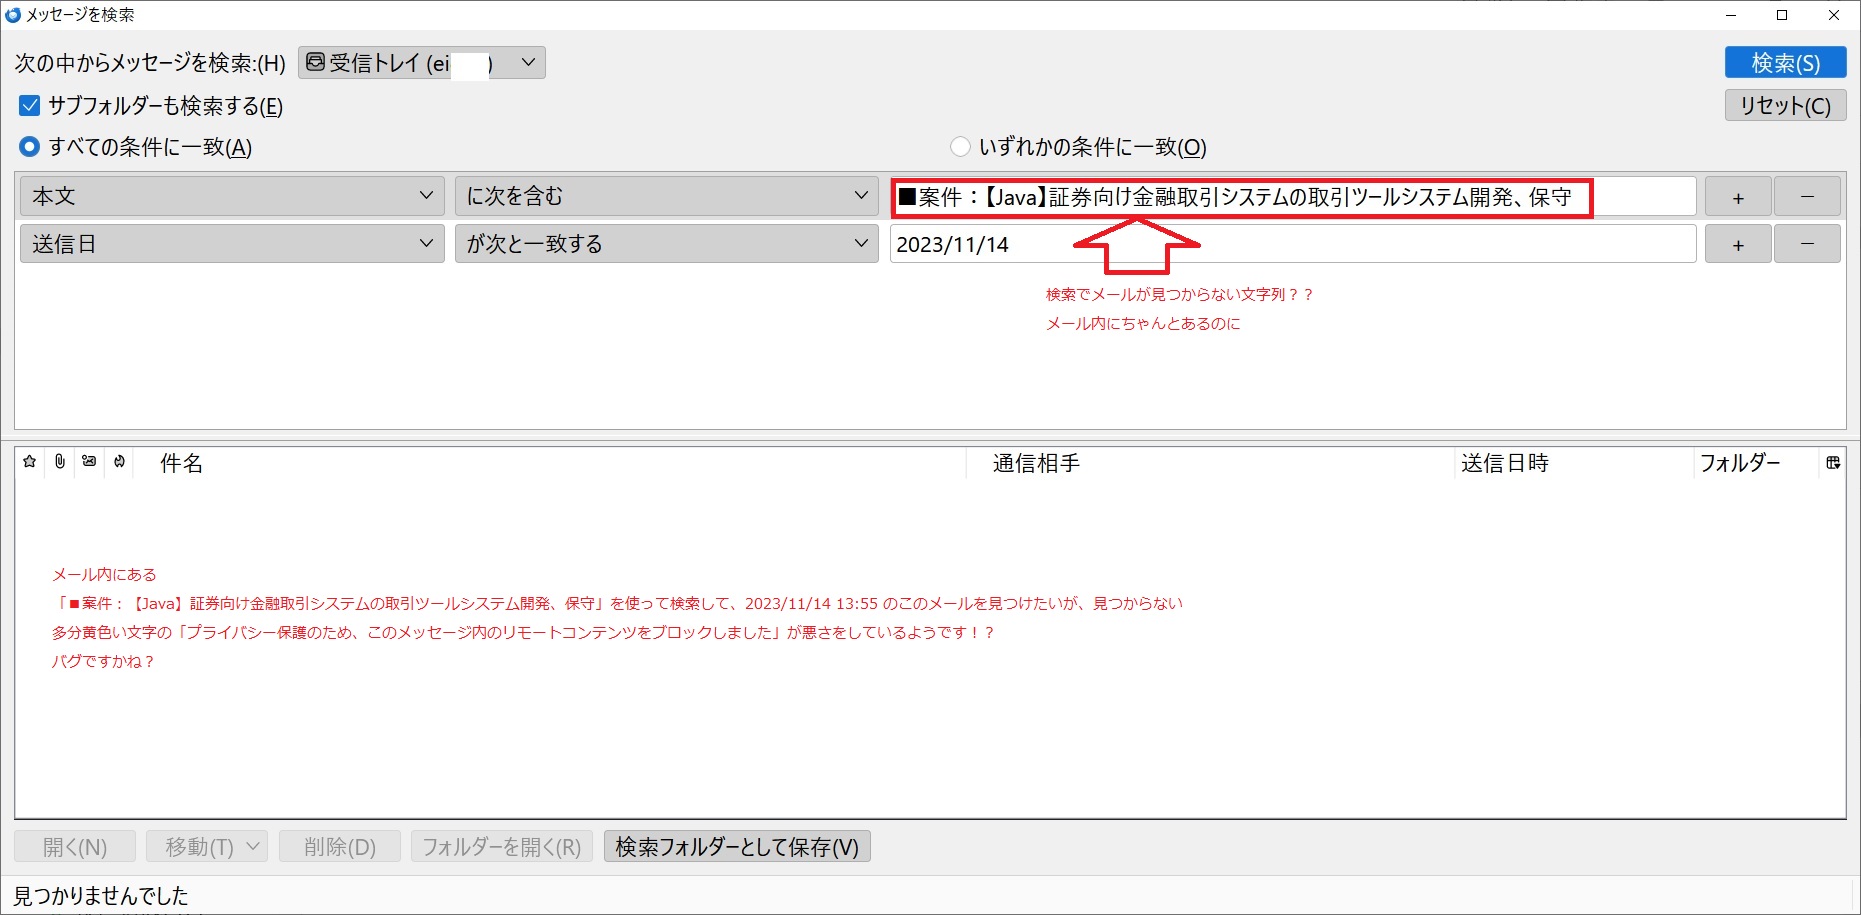Select すべての条件に一致 radio button
The image size is (1861, 915).
tap(30, 147)
